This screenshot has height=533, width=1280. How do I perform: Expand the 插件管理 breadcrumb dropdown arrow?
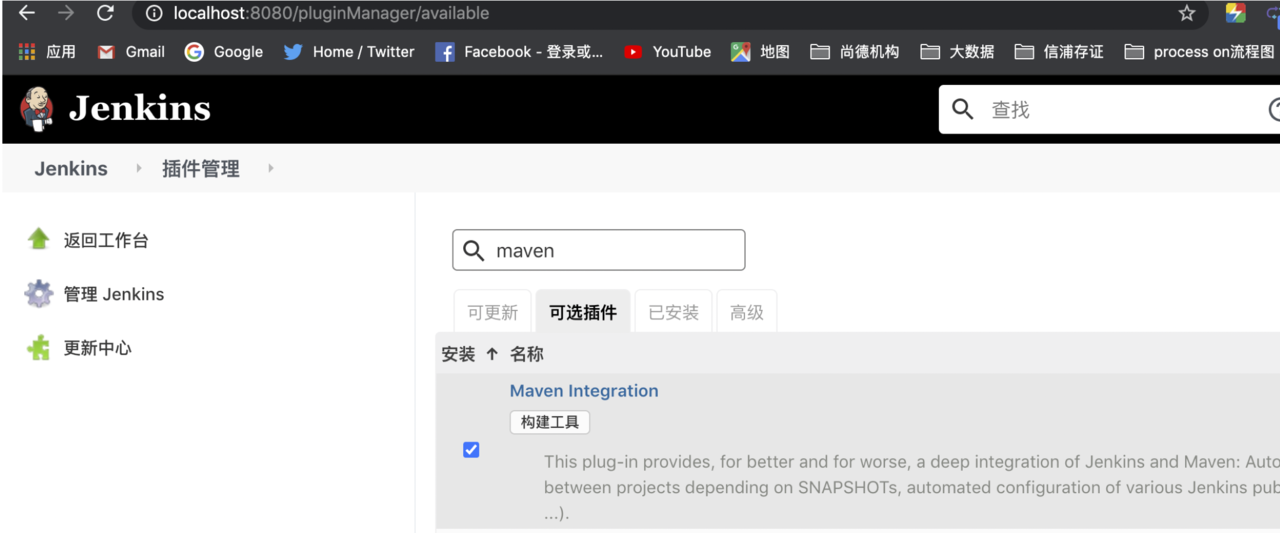click(x=271, y=169)
